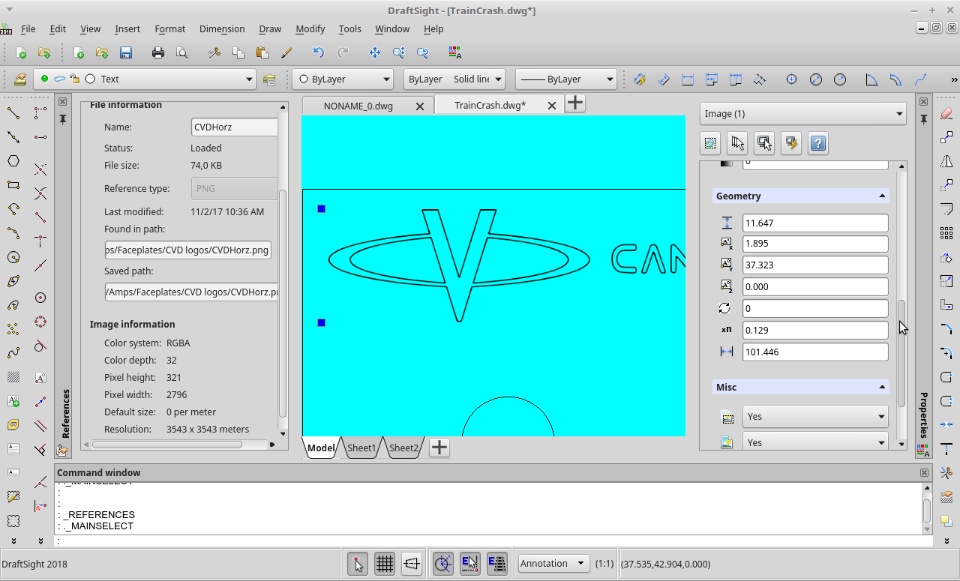Toggle Polar tracking in status bar

[443, 564]
